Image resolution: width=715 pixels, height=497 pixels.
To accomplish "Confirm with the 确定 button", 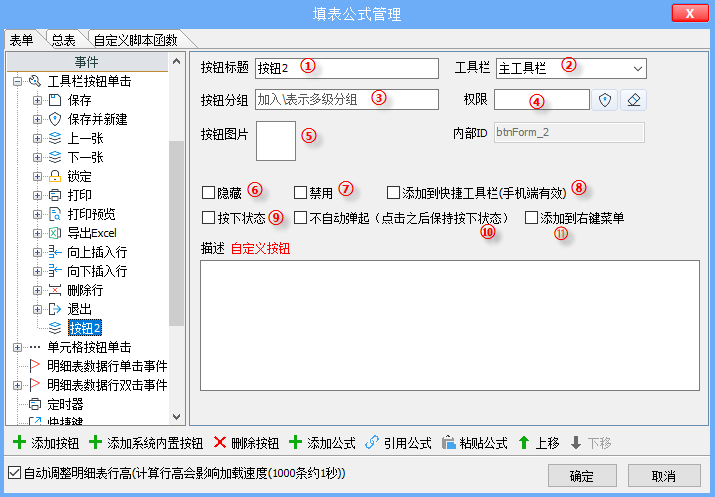I will (x=582, y=476).
